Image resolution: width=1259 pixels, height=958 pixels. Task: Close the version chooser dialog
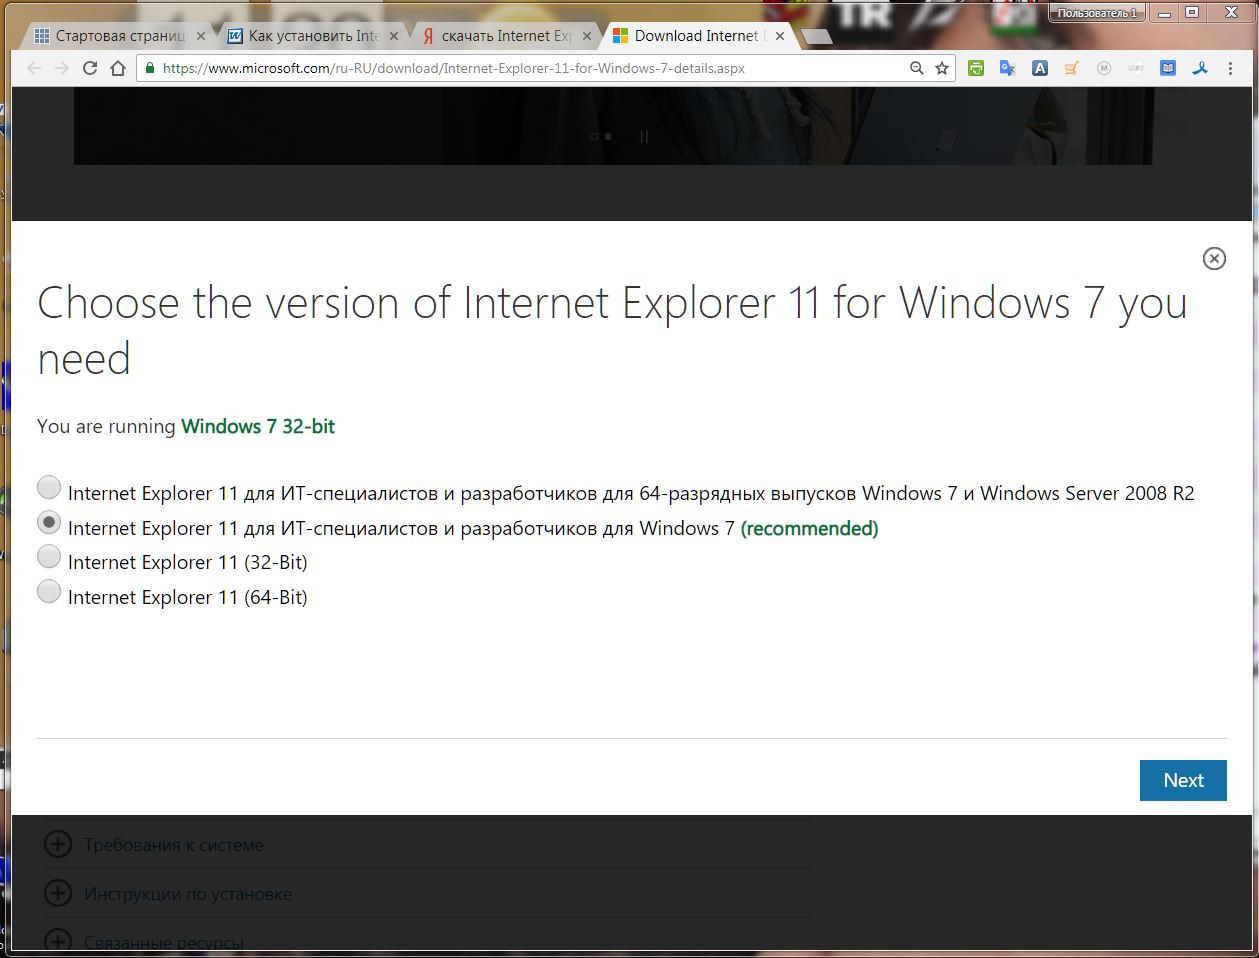tap(1214, 259)
